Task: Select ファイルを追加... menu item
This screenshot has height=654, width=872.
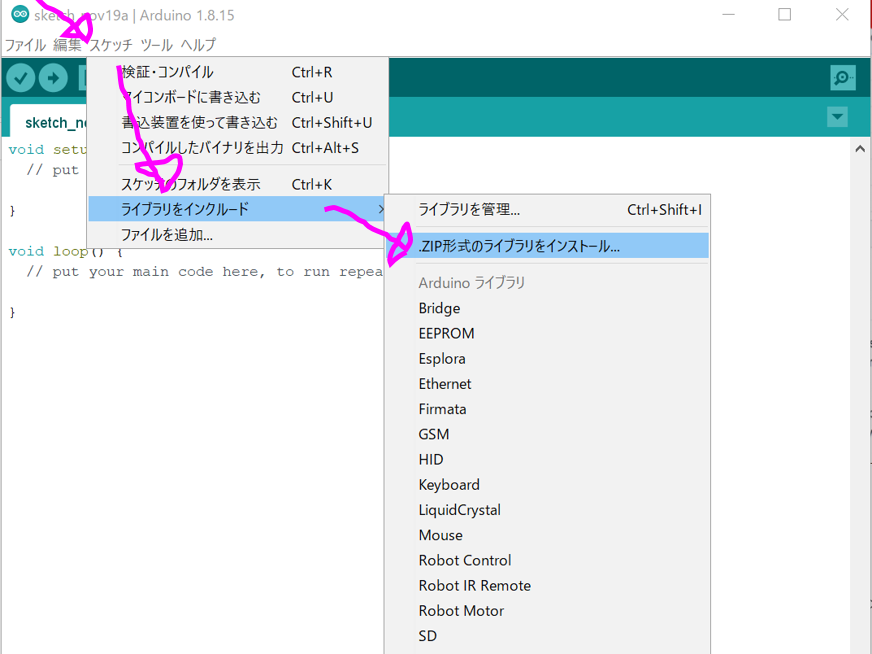Action: (167, 235)
